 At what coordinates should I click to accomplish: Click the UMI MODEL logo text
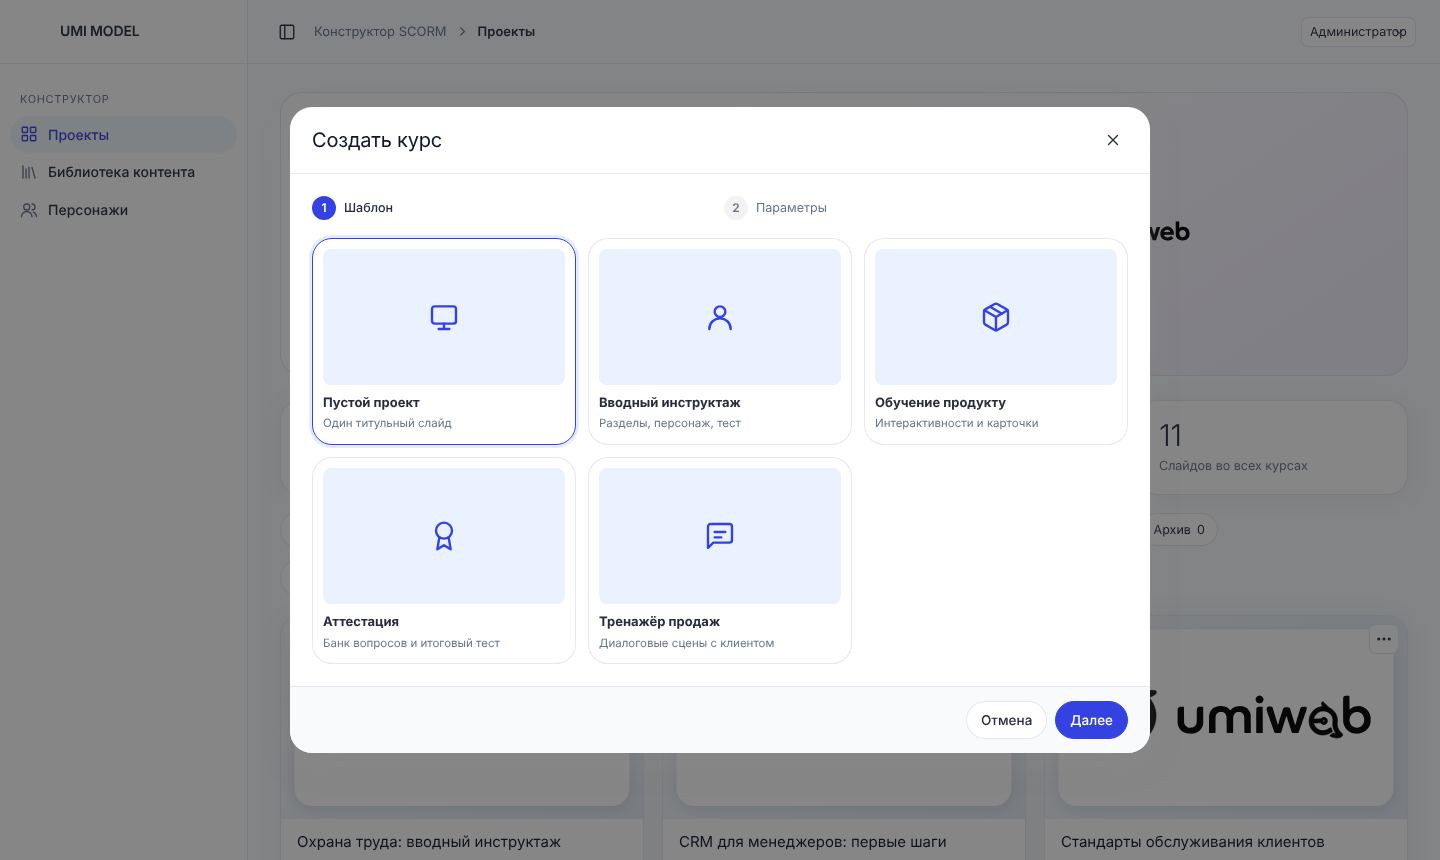[100, 31]
